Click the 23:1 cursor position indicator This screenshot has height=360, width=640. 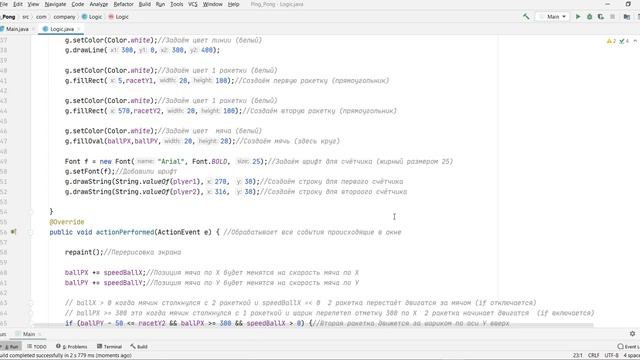coord(578,356)
